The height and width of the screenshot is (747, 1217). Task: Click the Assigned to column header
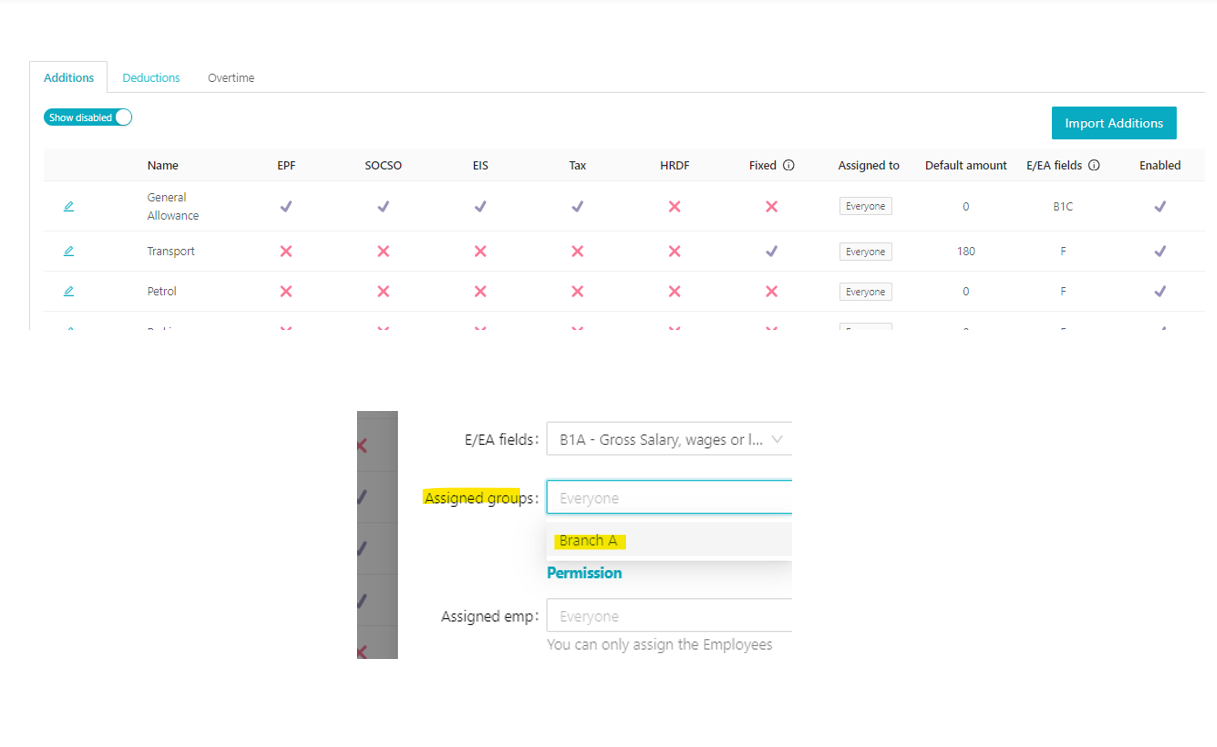[x=869, y=166]
